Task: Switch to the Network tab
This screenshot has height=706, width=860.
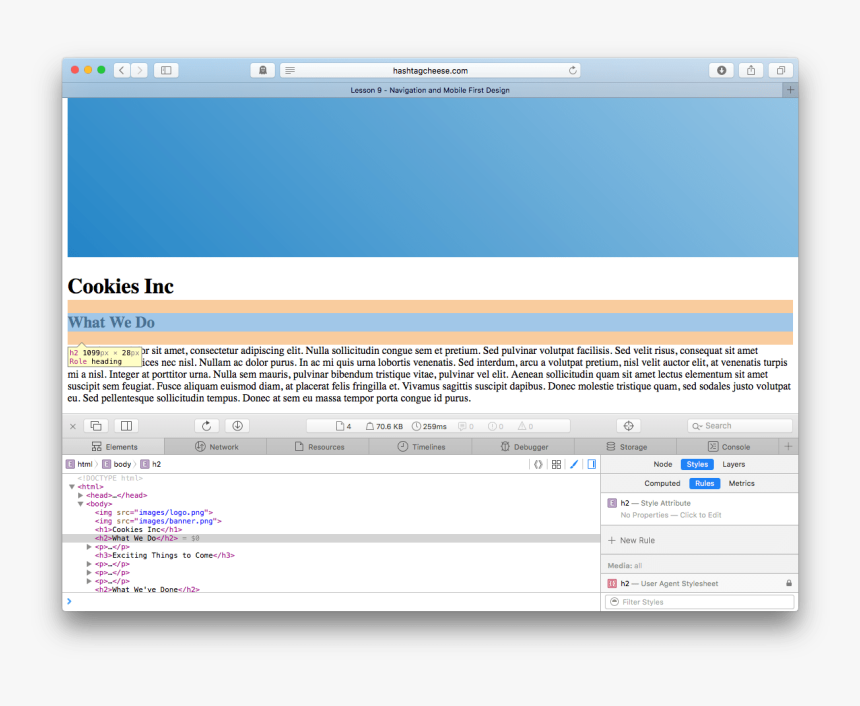Action: pos(217,447)
